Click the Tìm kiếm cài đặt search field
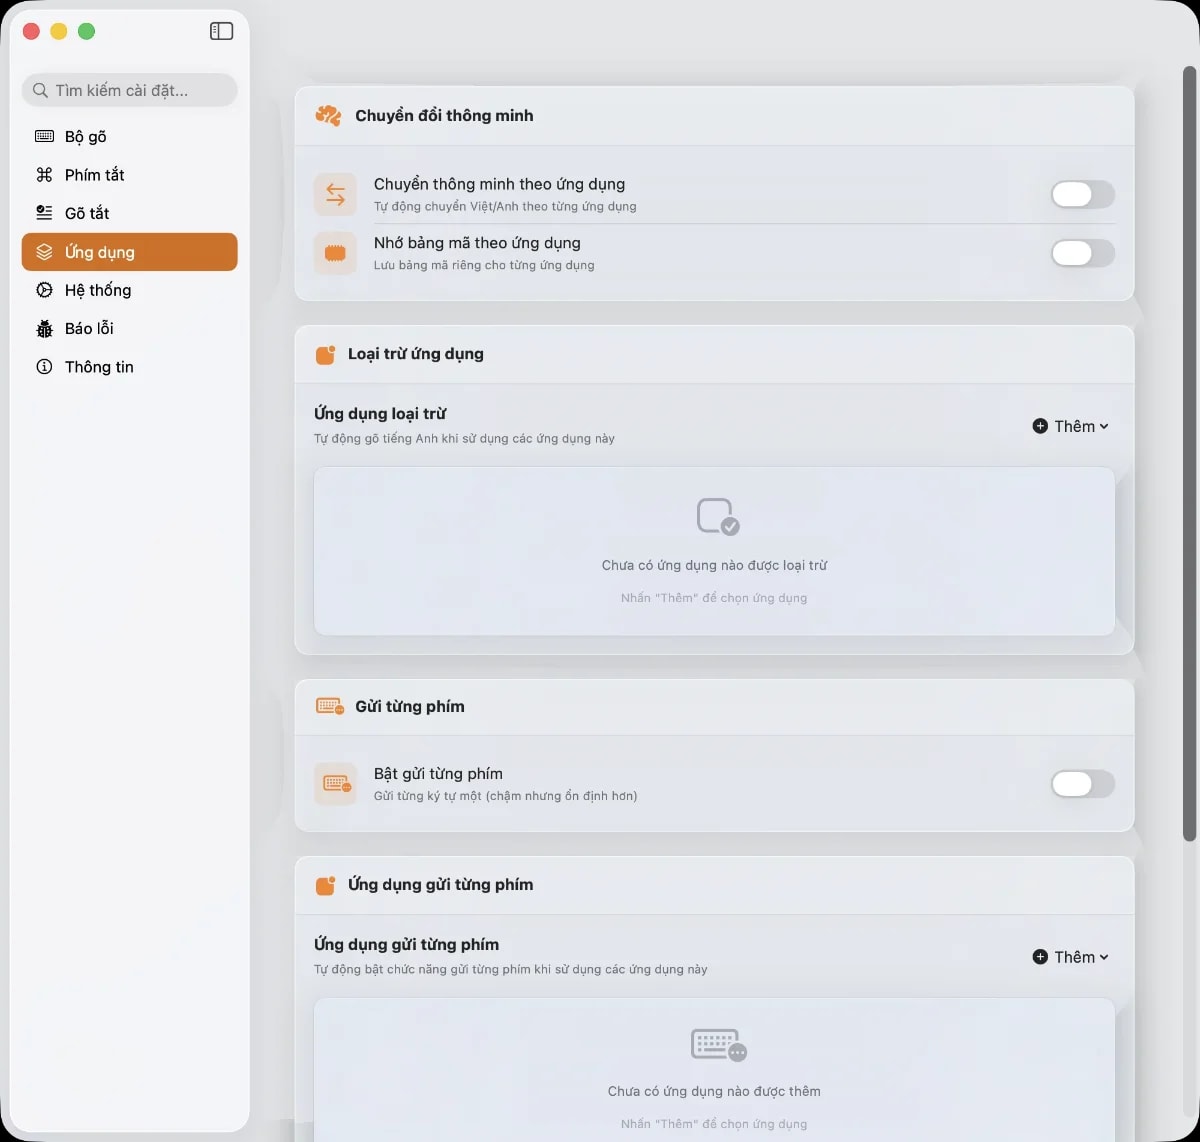 (130, 90)
